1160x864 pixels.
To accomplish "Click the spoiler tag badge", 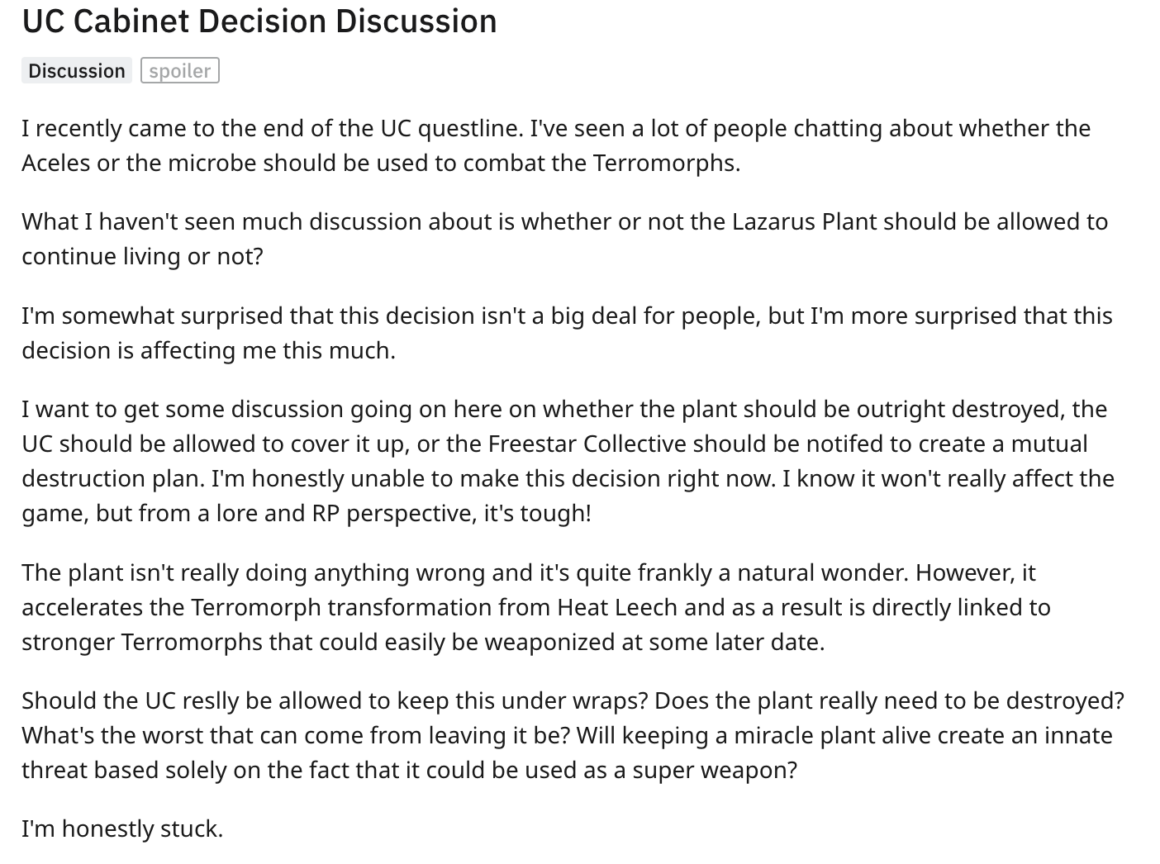I will click(x=180, y=71).
